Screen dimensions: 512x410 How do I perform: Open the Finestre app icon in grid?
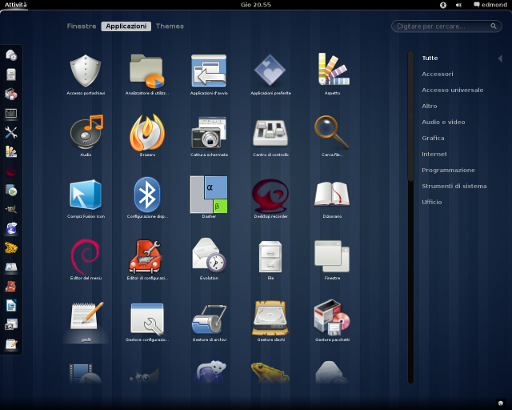pyautogui.click(x=332, y=256)
